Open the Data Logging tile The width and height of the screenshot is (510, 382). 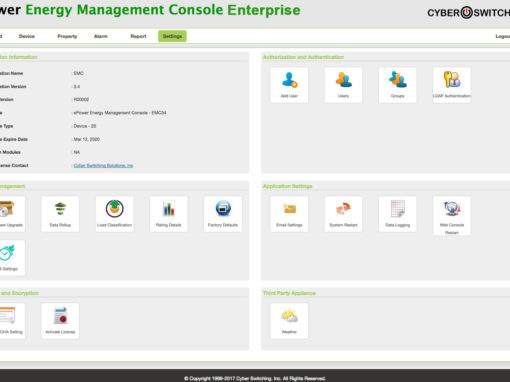pos(397,214)
